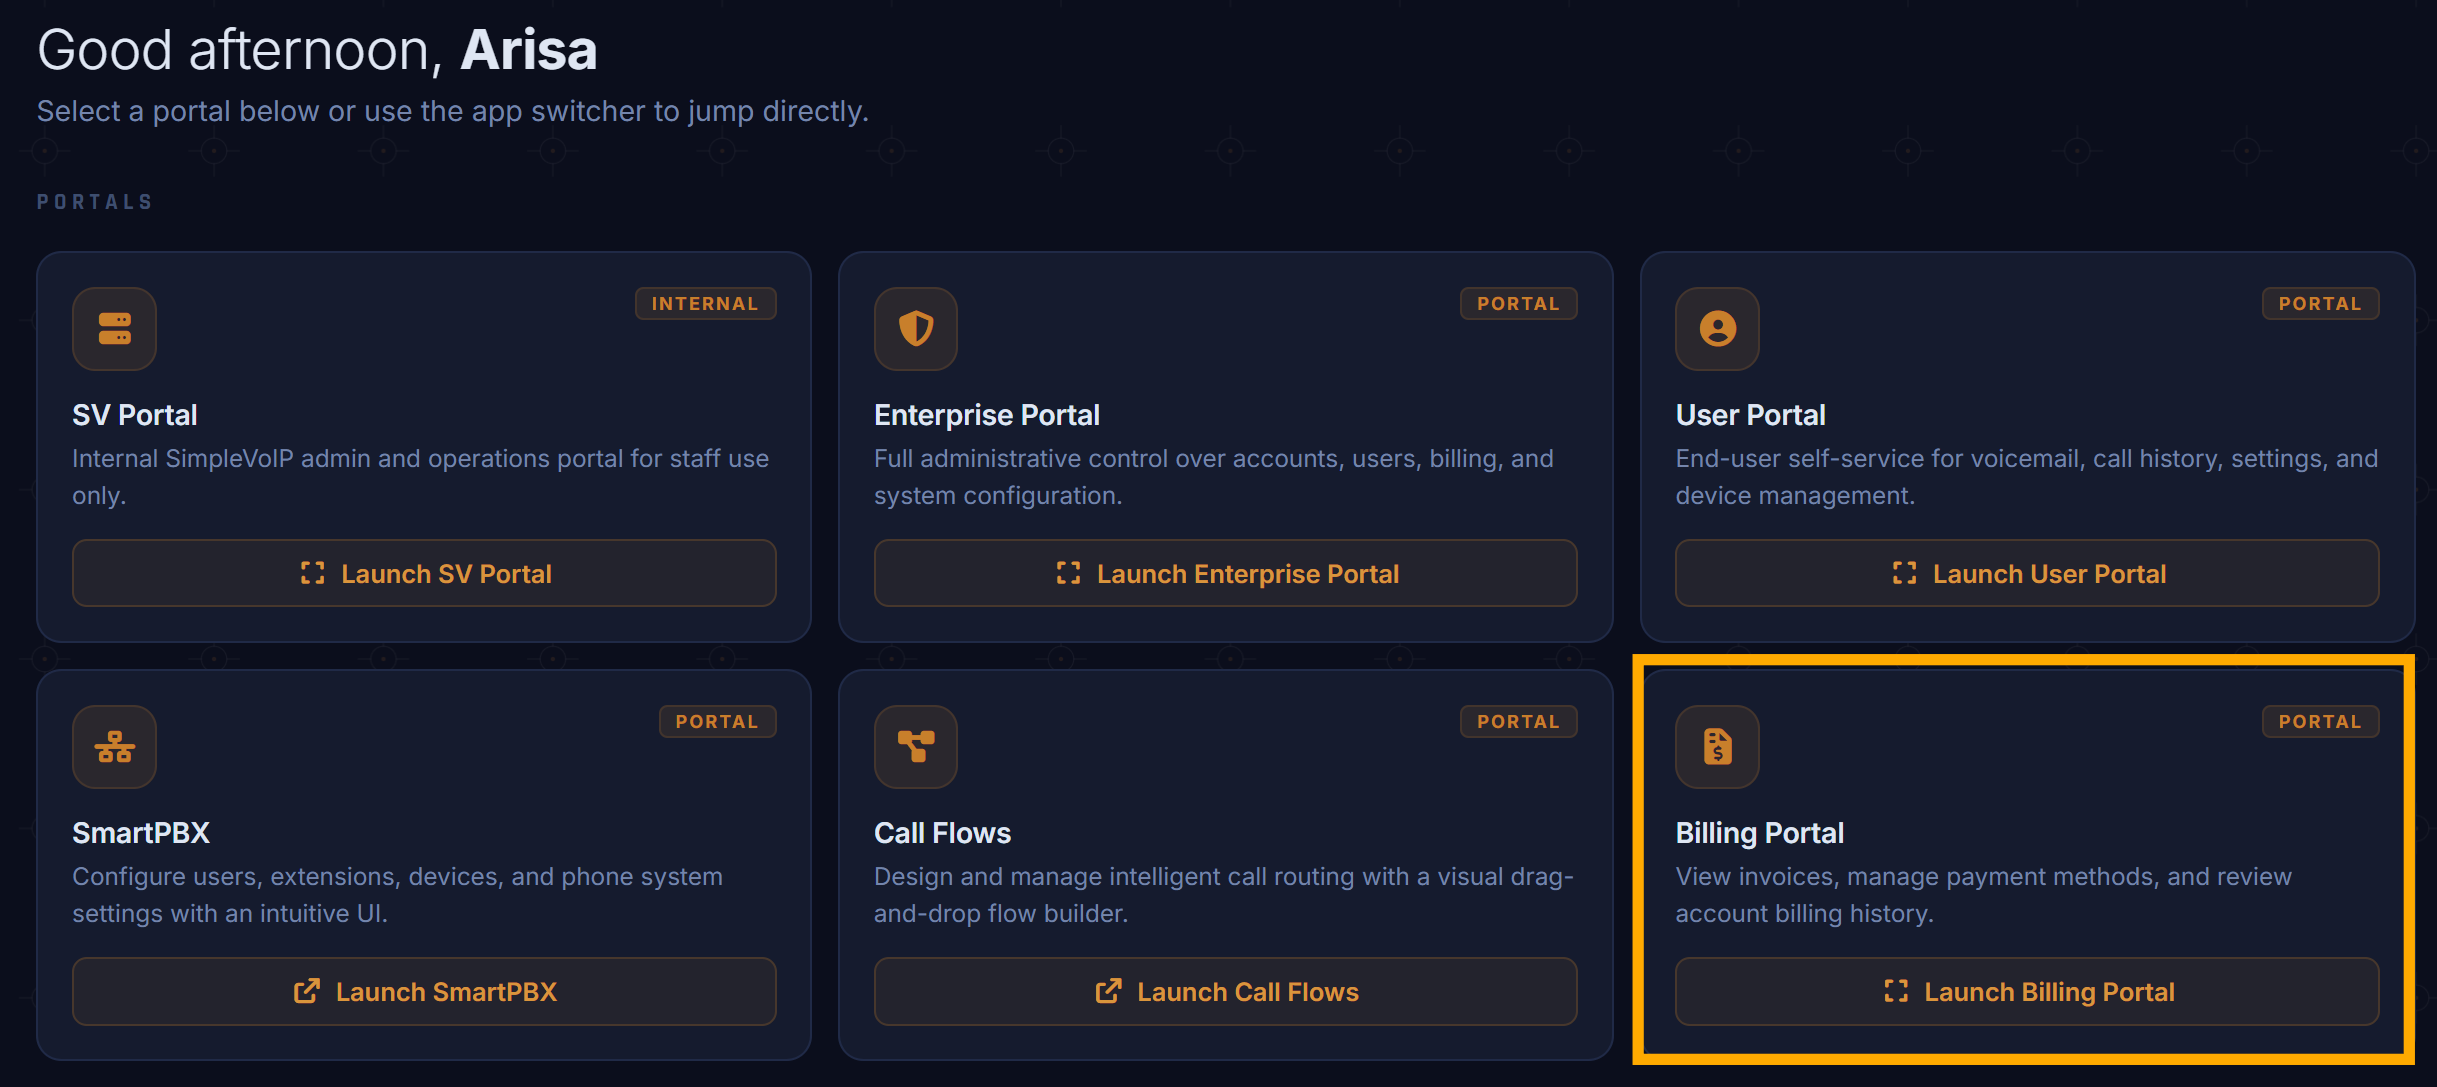The image size is (2437, 1087).
Task: Click the external-link icon on Launch SmartPBX
Action: pyautogui.click(x=307, y=991)
